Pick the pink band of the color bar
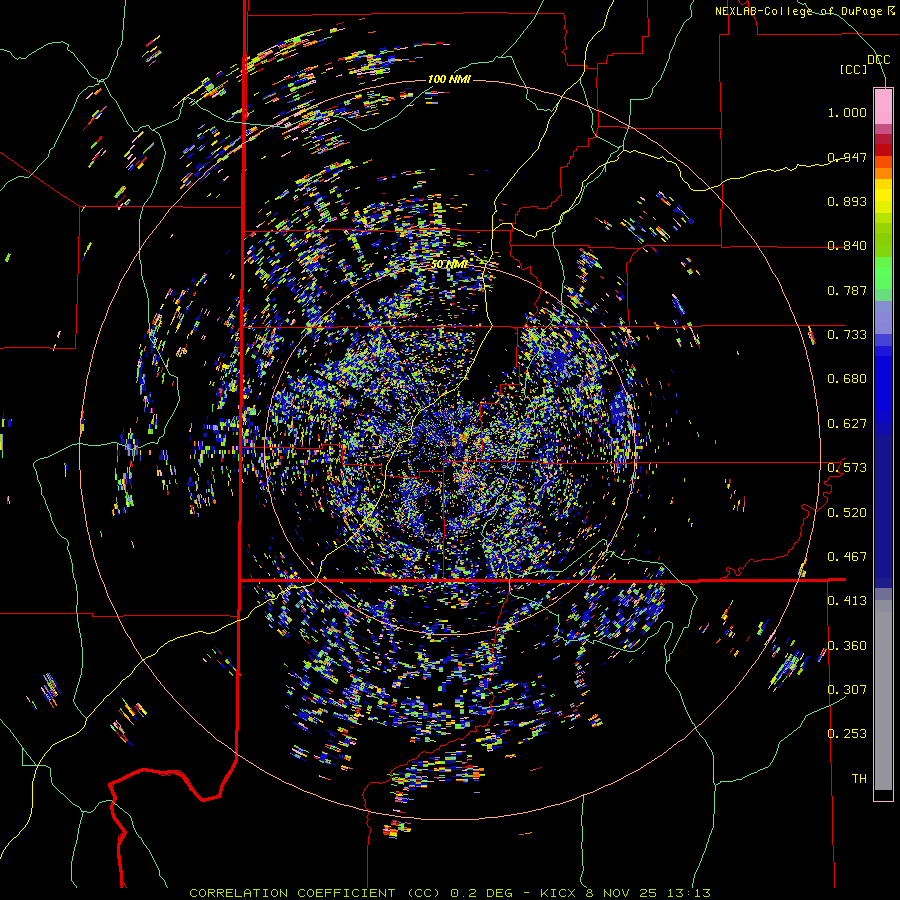 (x=883, y=106)
